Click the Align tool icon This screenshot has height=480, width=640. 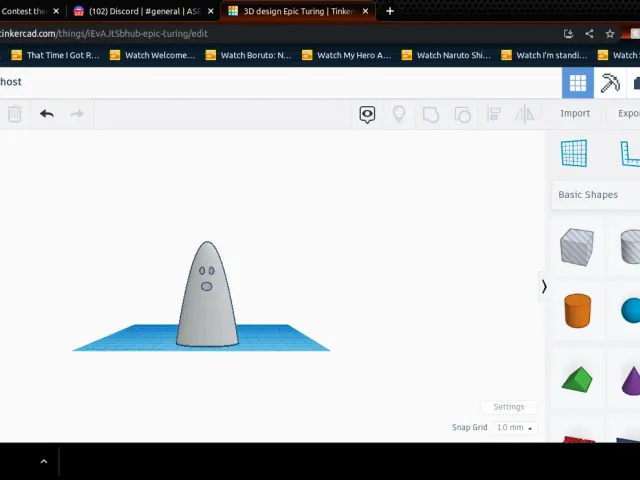coord(494,114)
